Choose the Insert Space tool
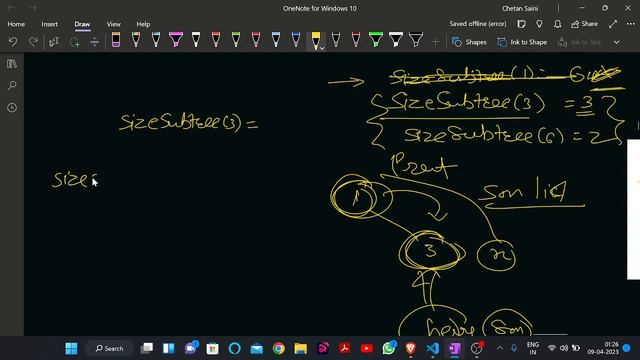The width and height of the screenshot is (640, 360). [x=94, y=42]
